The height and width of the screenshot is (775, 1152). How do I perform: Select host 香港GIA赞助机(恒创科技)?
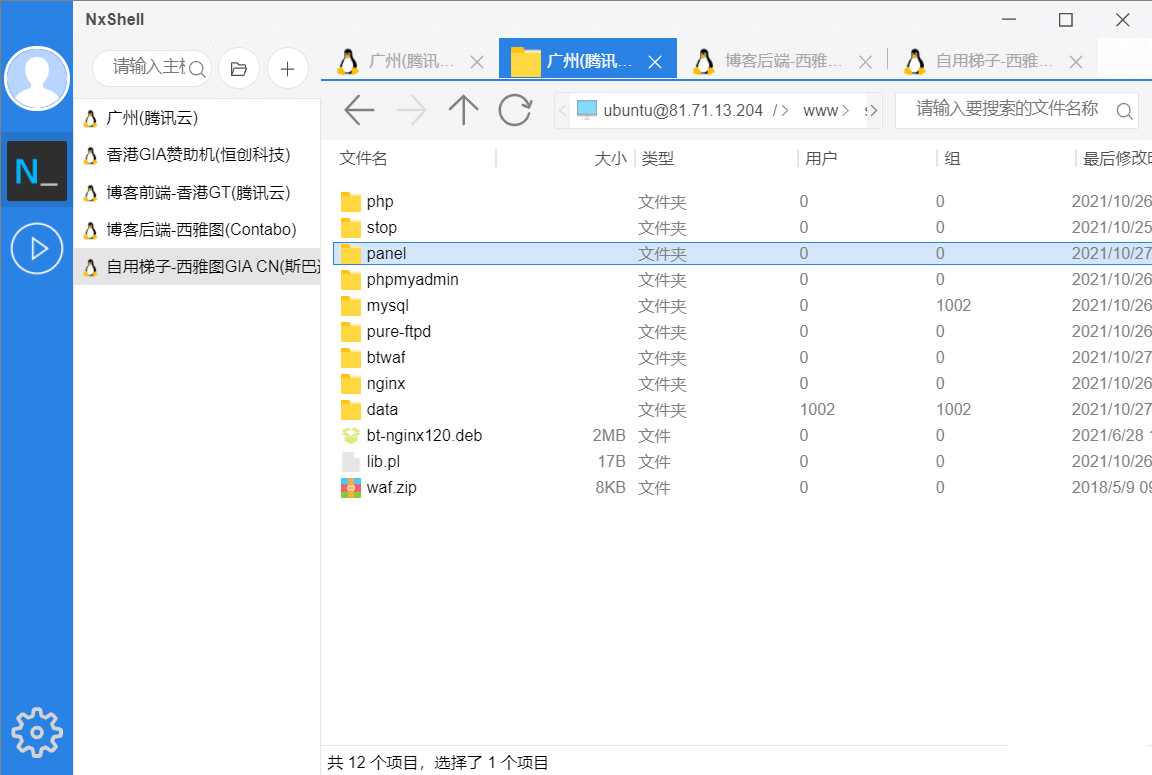coord(197,155)
